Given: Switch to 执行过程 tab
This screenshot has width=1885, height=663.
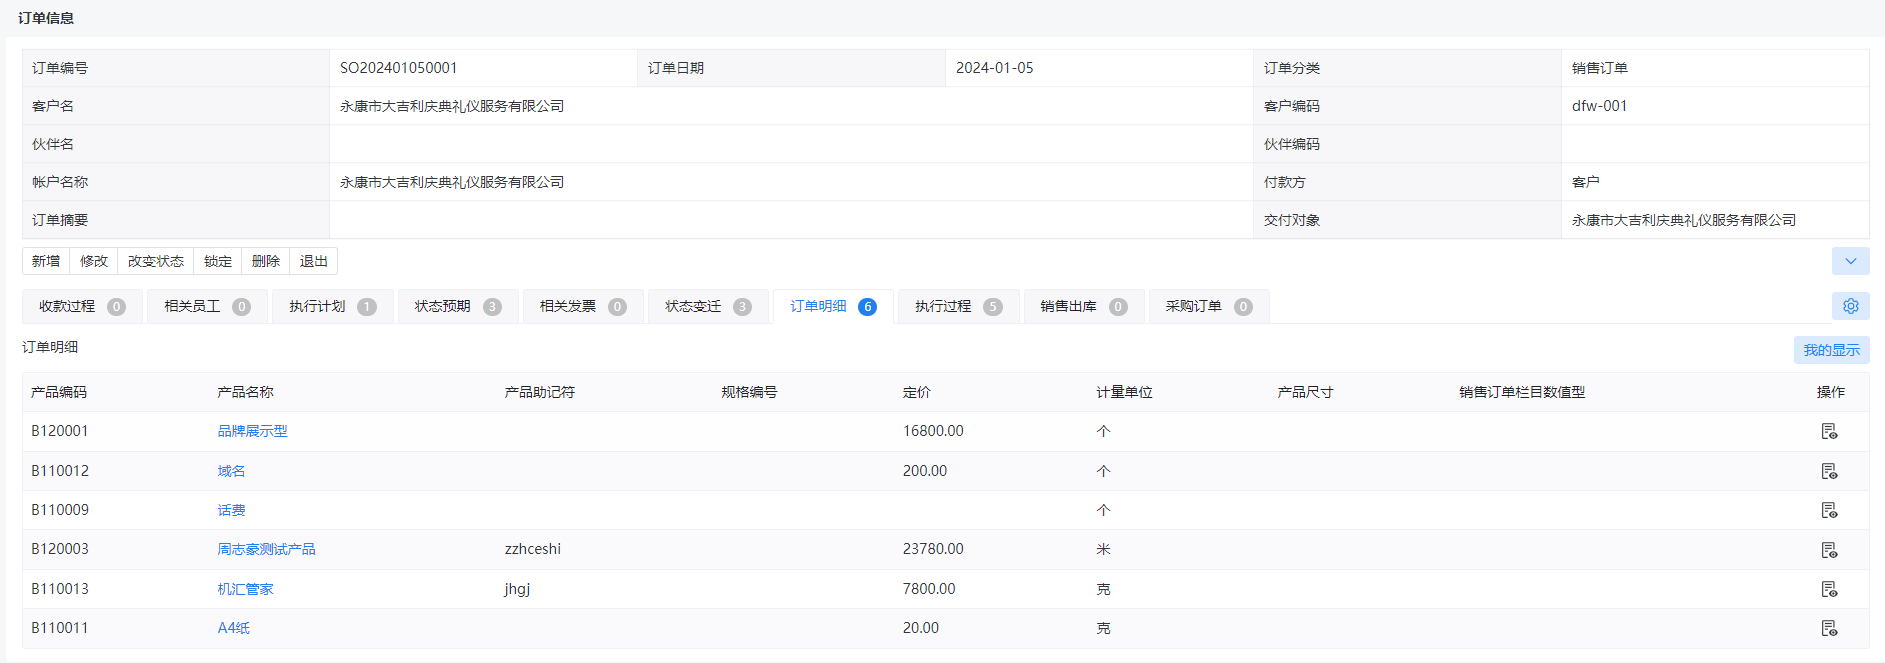Looking at the screenshot, I should [958, 306].
